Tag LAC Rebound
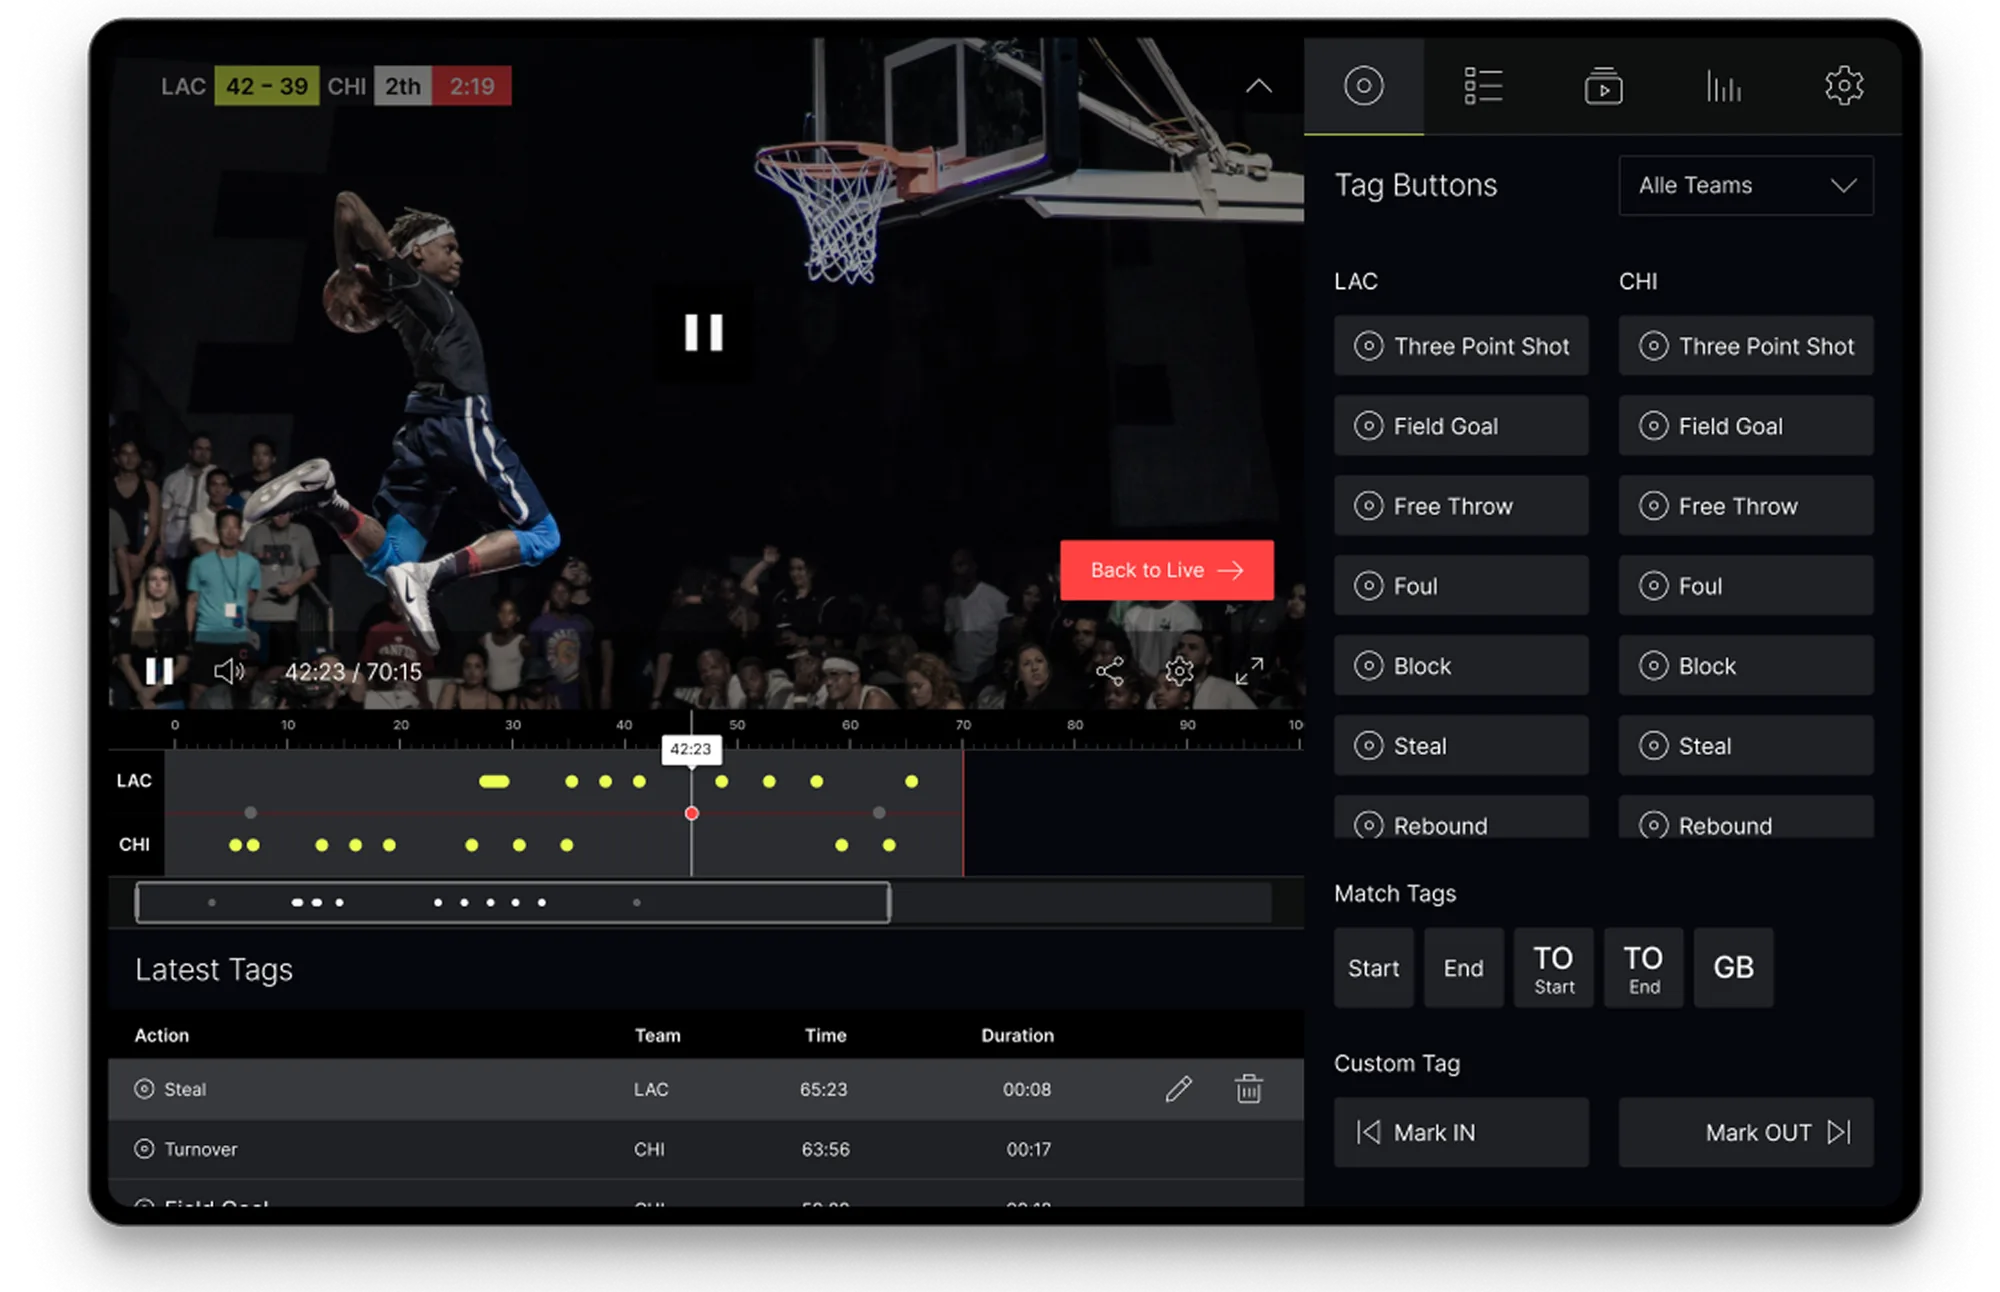The width and height of the screenshot is (2000, 1292). click(x=1461, y=818)
